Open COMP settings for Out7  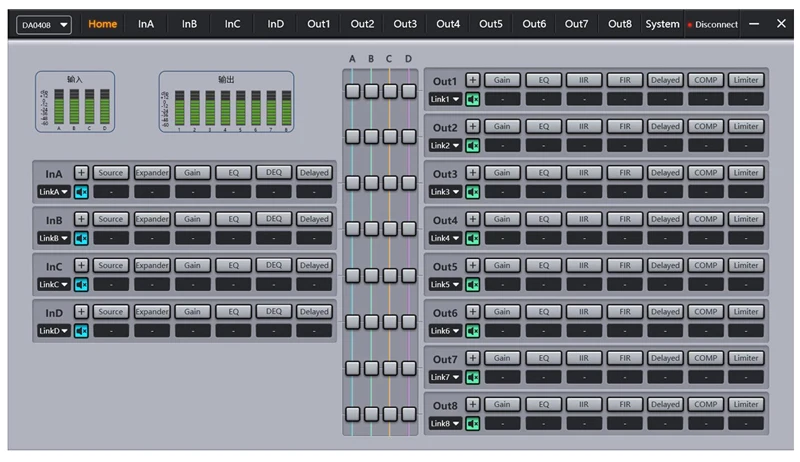(x=706, y=358)
